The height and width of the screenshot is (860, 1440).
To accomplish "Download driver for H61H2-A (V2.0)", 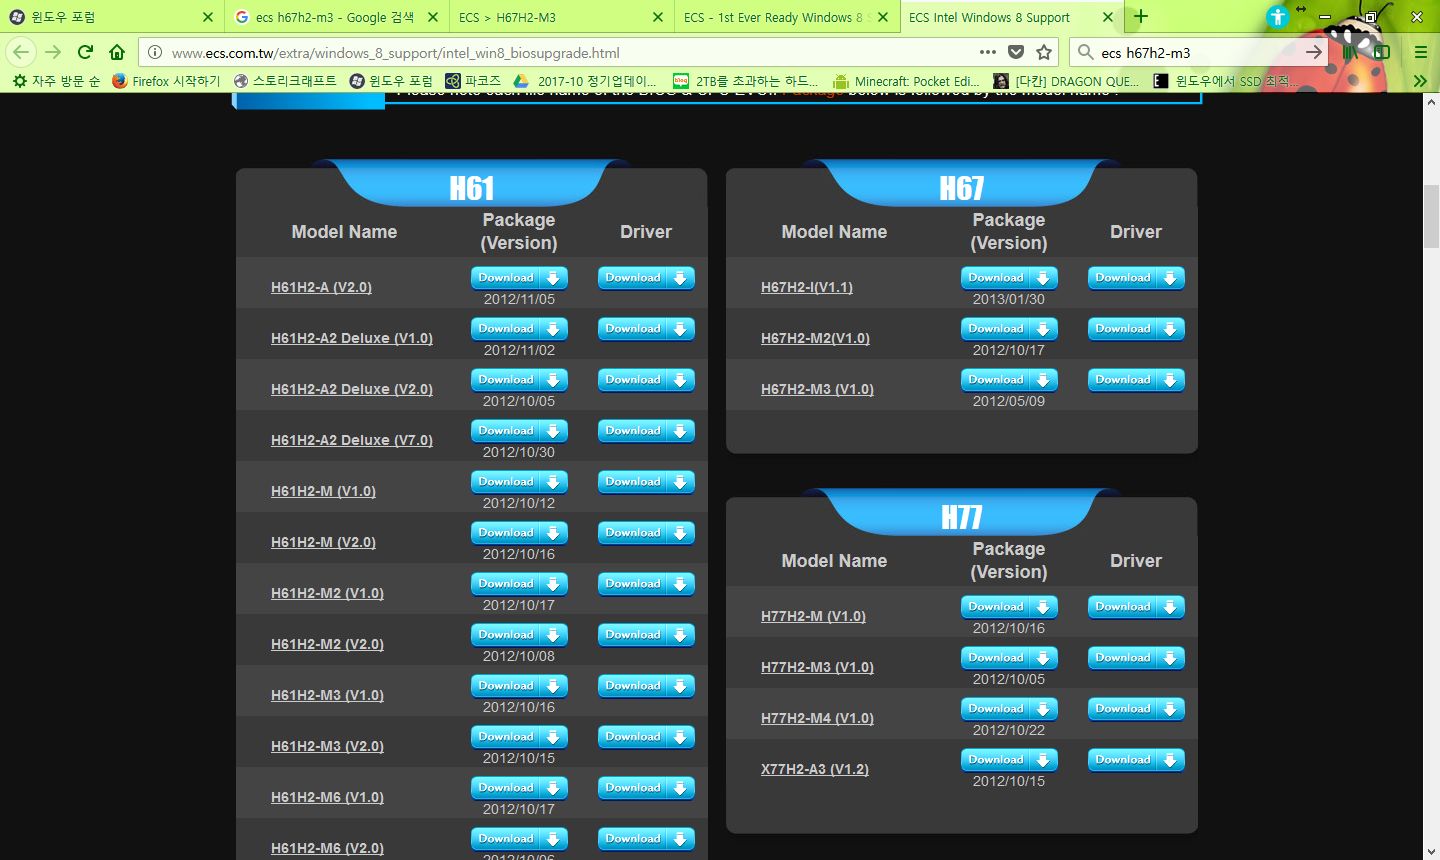I will [x=646, y=278].
